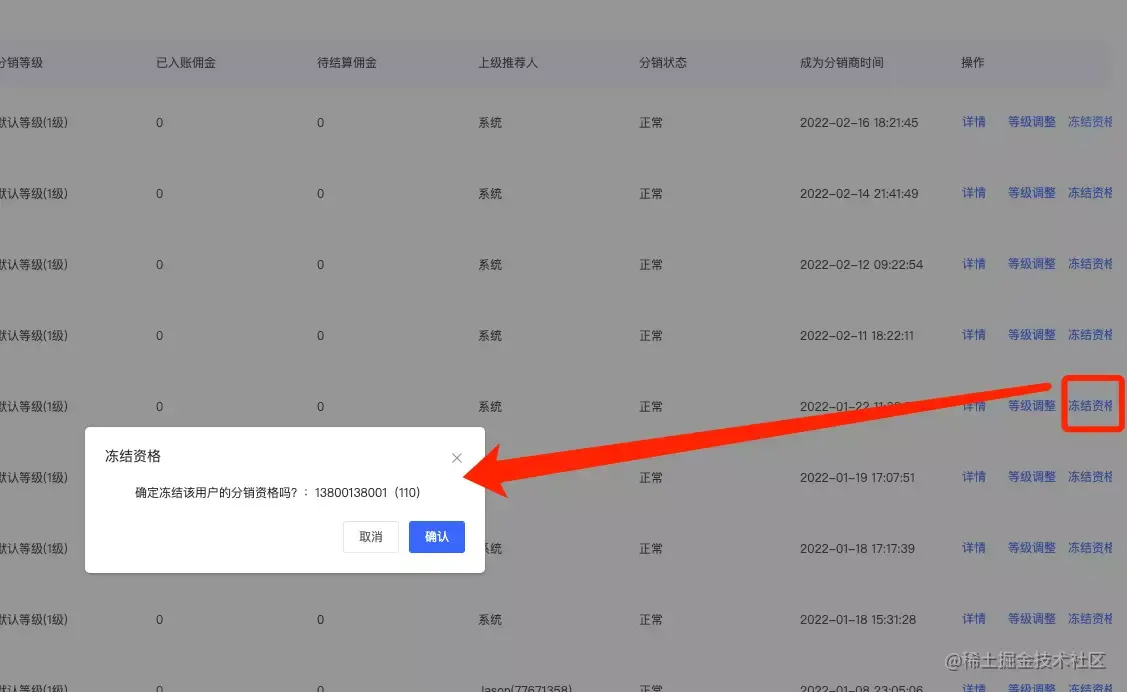The width and height of the screenshot is (1127, 692).
Task: Open 详情 for the 2022-02-14 21:41:49 row
Action: (974, 193)
